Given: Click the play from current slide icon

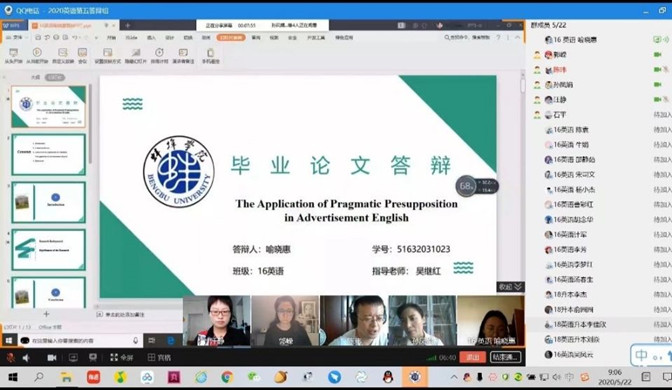Looking at the screenshot, I should (x=37, y=55).
